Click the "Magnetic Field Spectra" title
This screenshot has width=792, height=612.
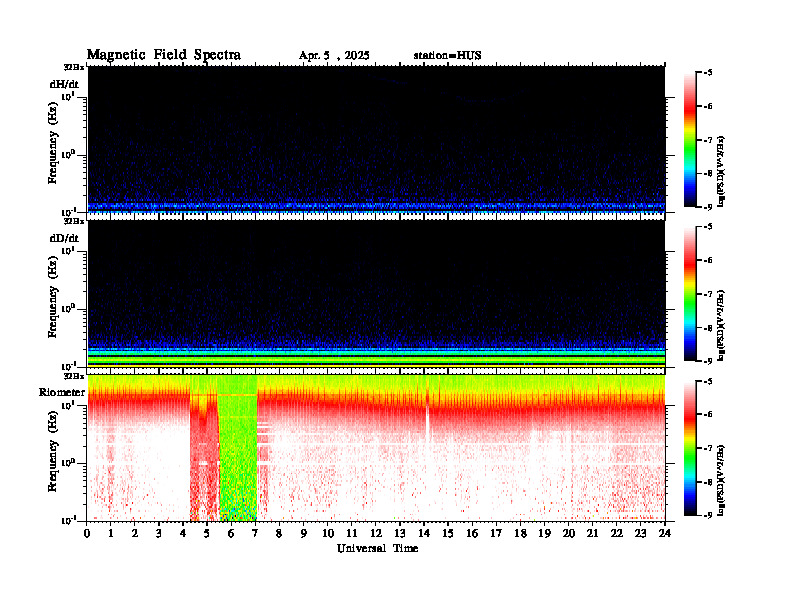[x=164, y=55]
